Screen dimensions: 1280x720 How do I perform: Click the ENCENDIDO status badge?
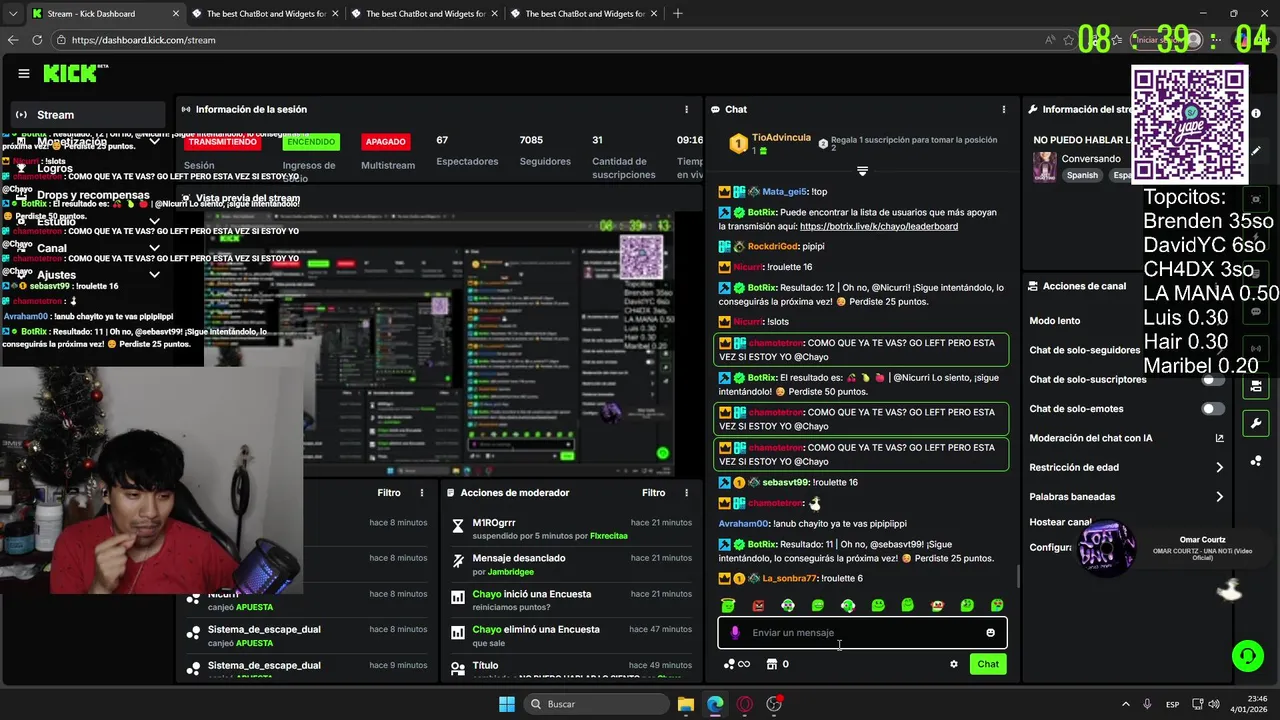[311, 142]
